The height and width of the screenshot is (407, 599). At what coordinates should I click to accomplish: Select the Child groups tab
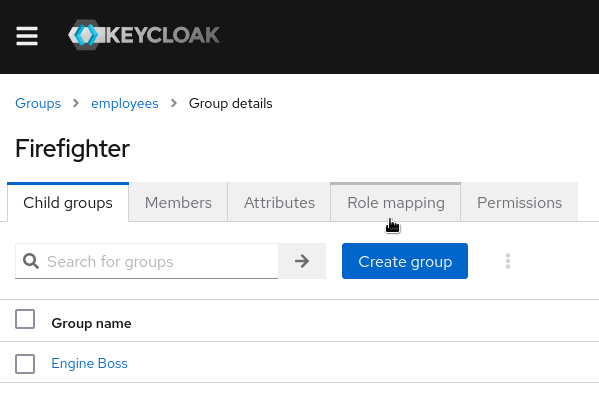click(68, 203)
